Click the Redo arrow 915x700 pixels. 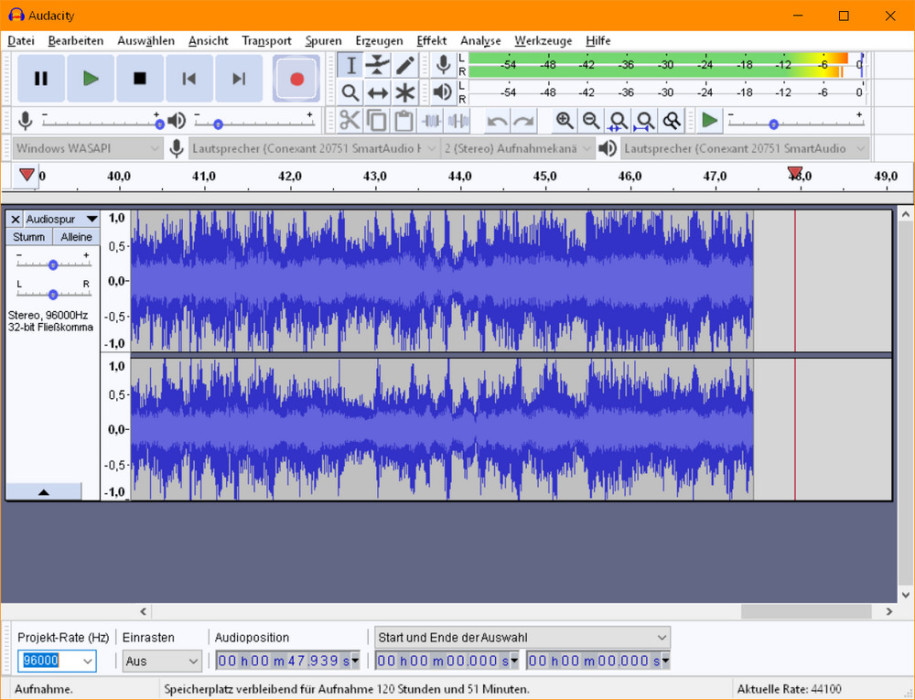pos(524,121)
